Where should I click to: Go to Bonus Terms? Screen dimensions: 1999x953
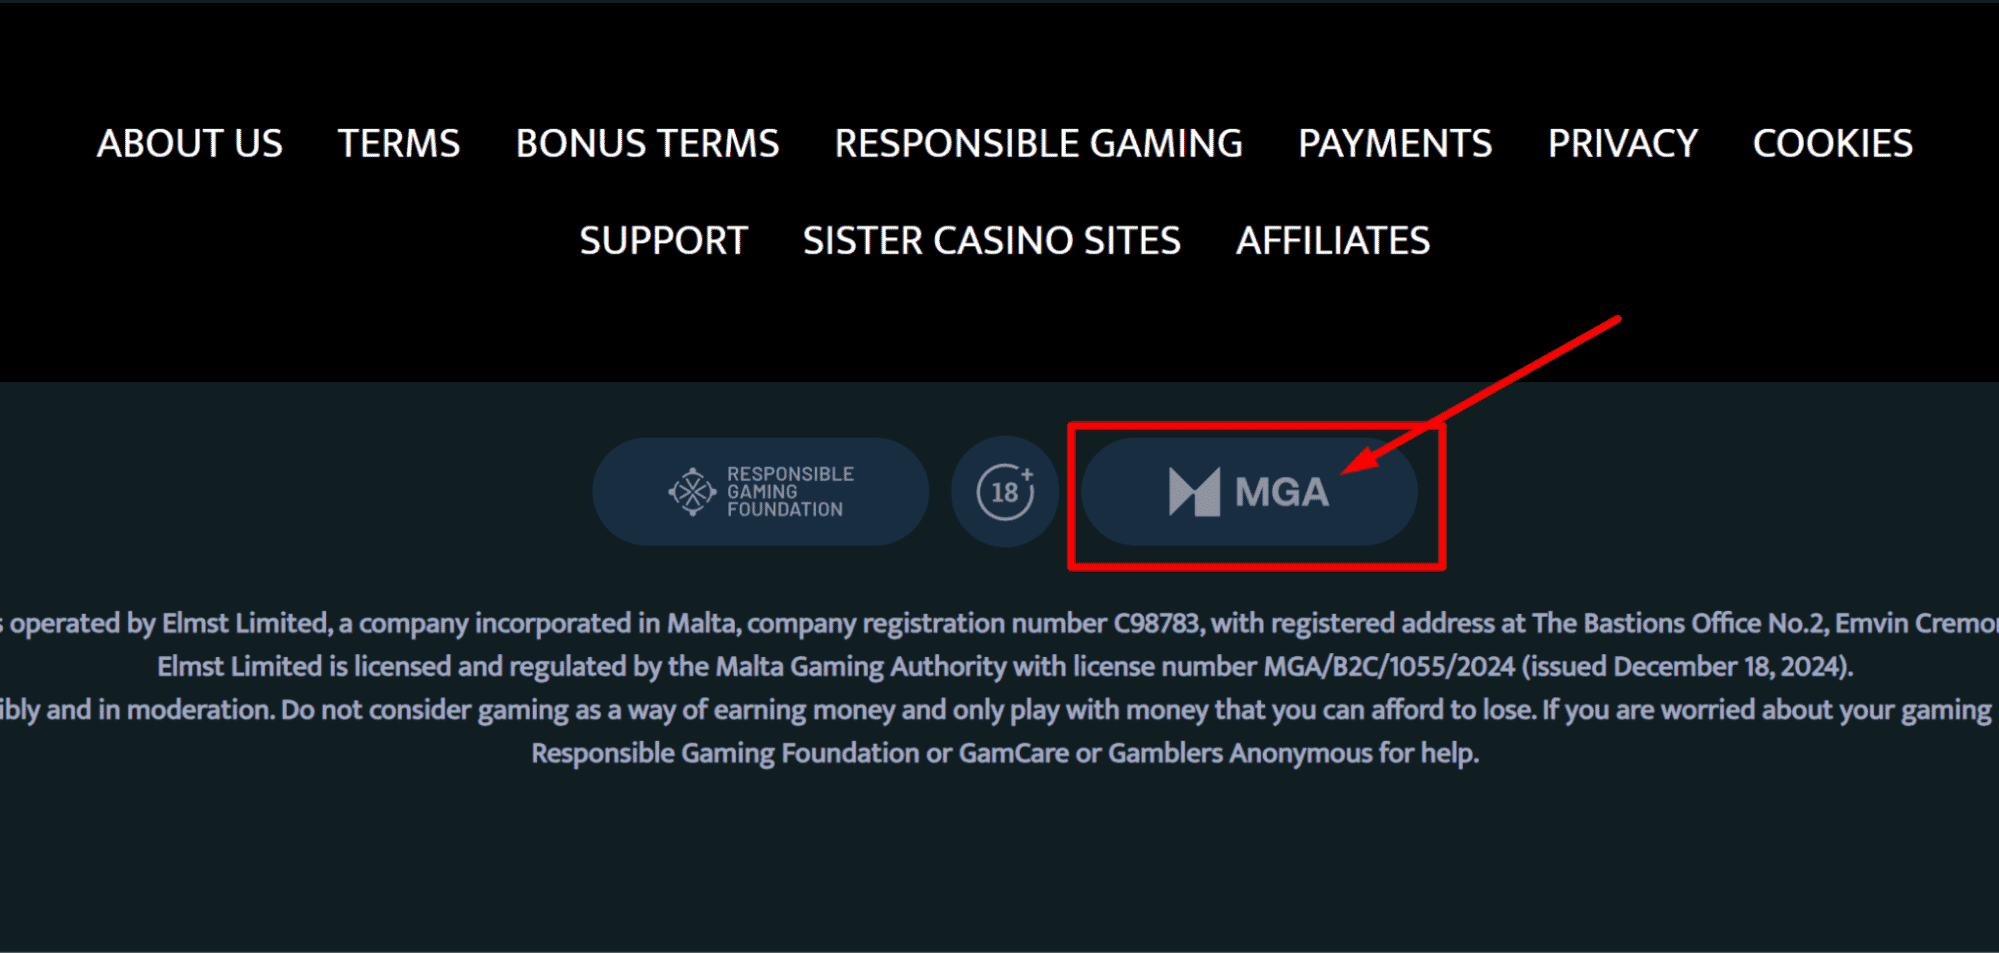pos(647,143)
